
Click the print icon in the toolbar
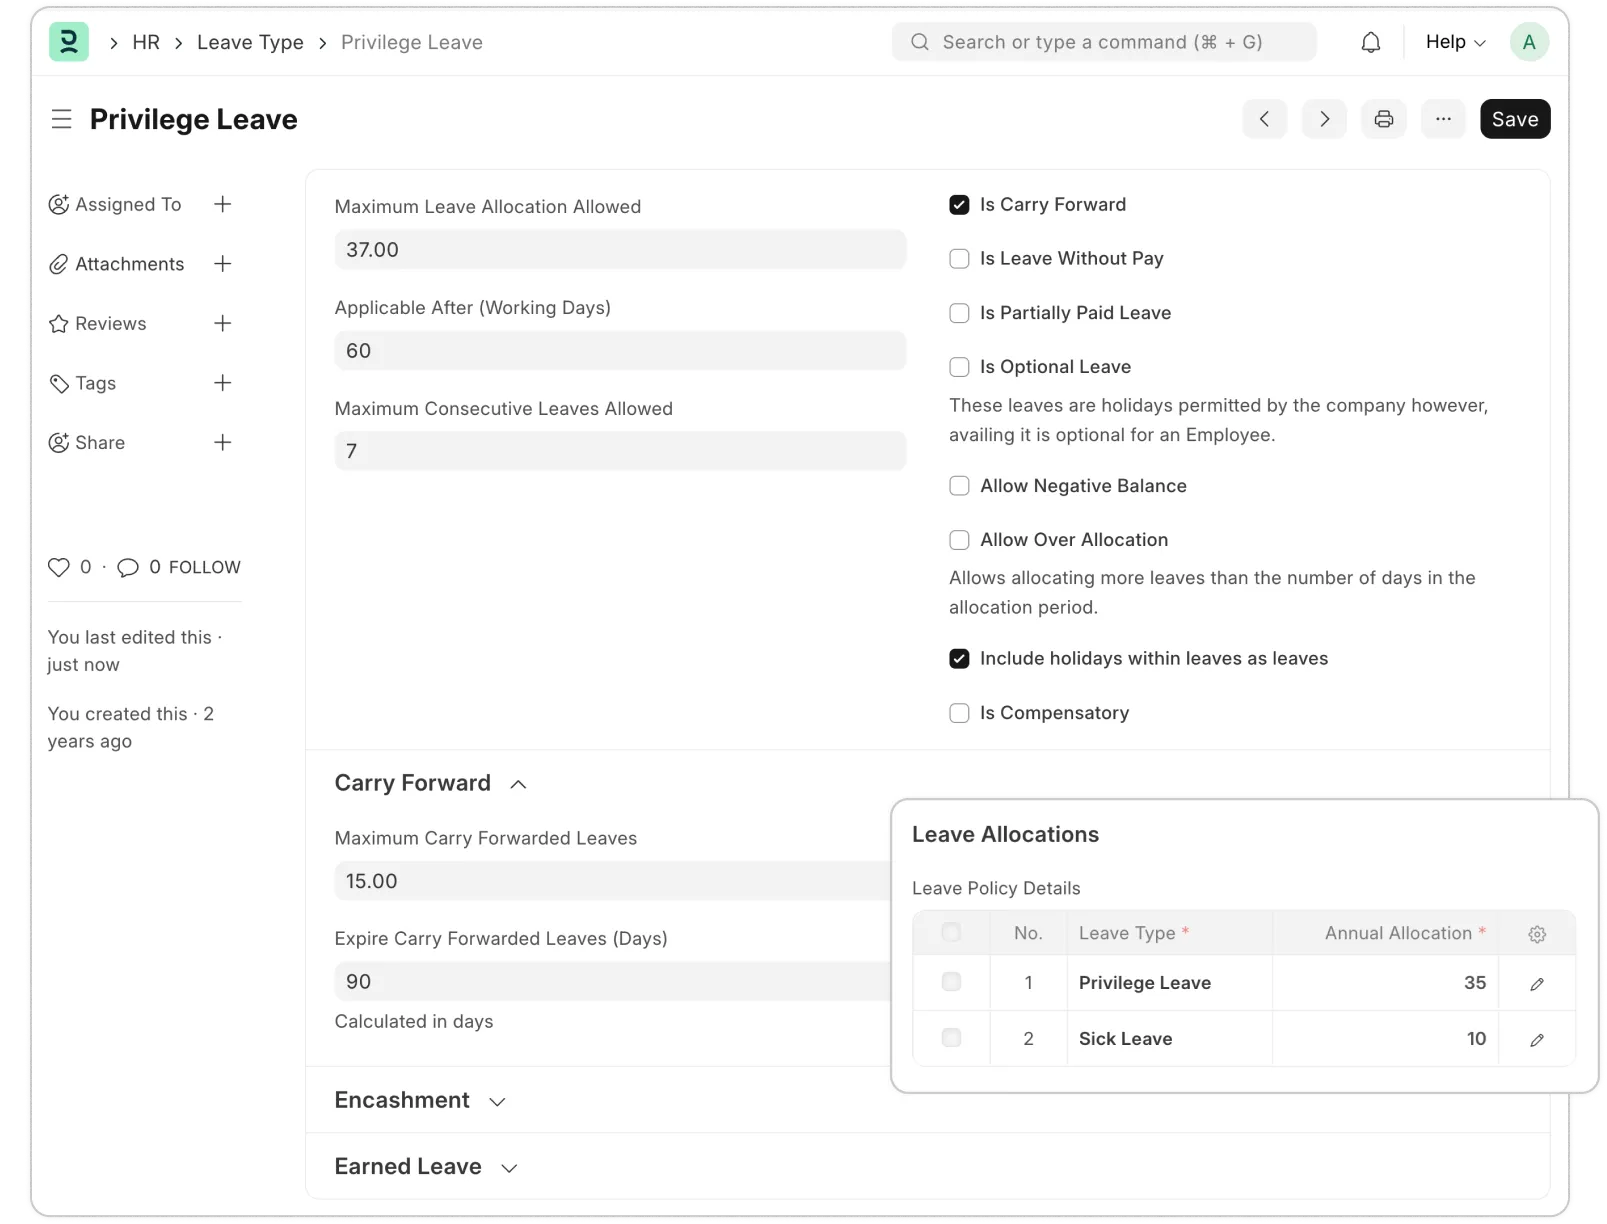point(1384,119)
